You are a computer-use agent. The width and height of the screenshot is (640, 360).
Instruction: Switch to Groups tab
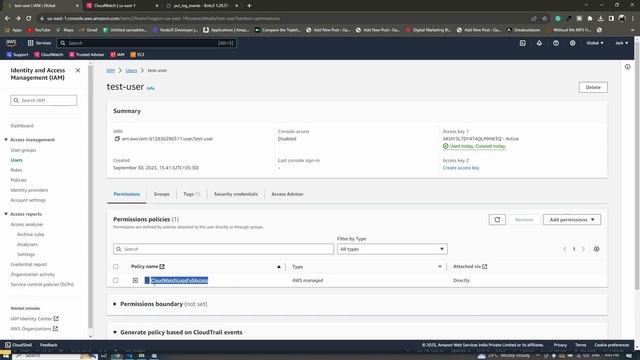coord(162,194)
